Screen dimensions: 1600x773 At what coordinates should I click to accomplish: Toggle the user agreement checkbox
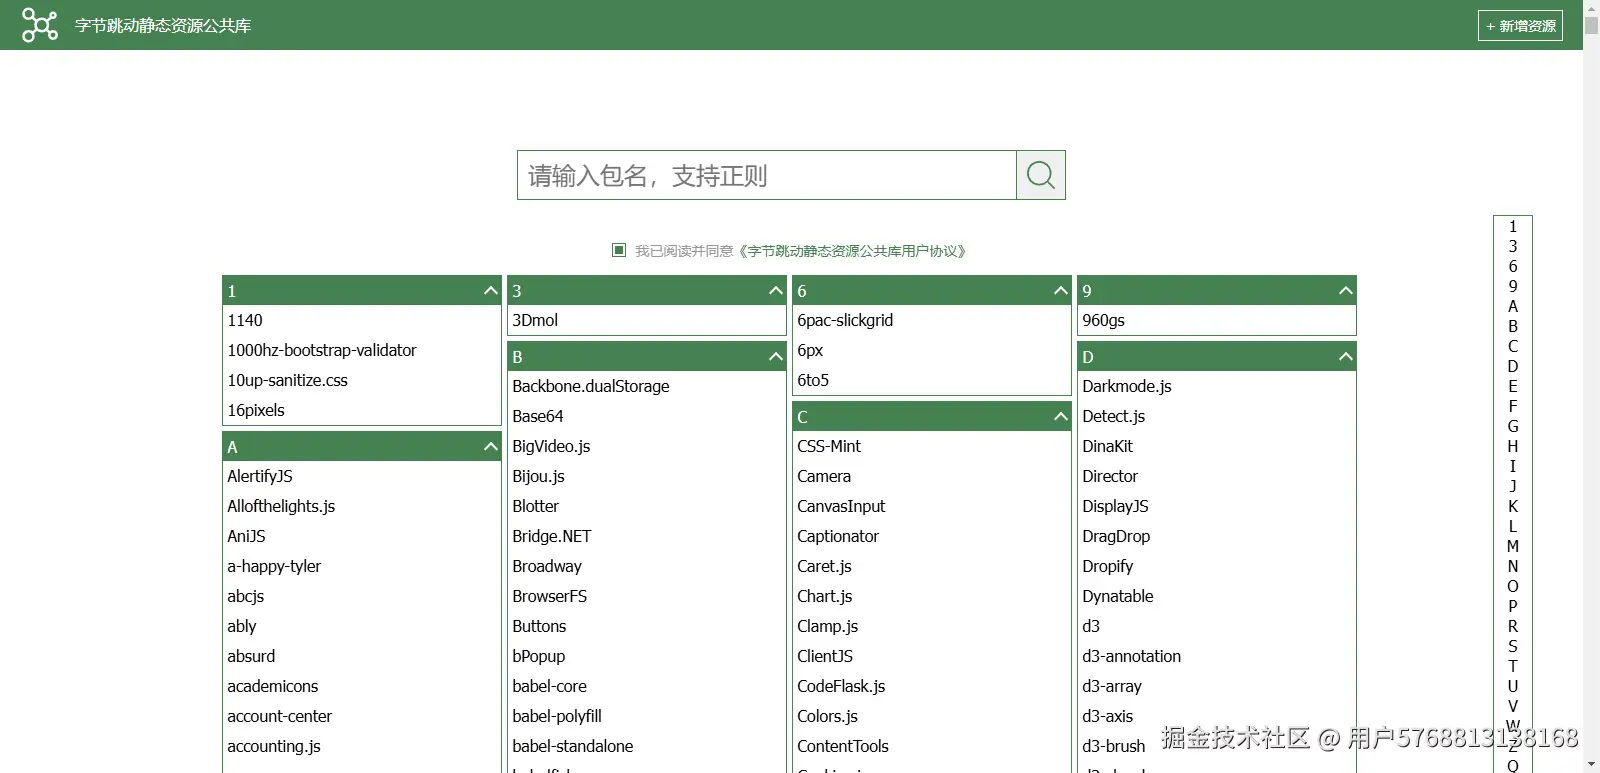(619, 250)
